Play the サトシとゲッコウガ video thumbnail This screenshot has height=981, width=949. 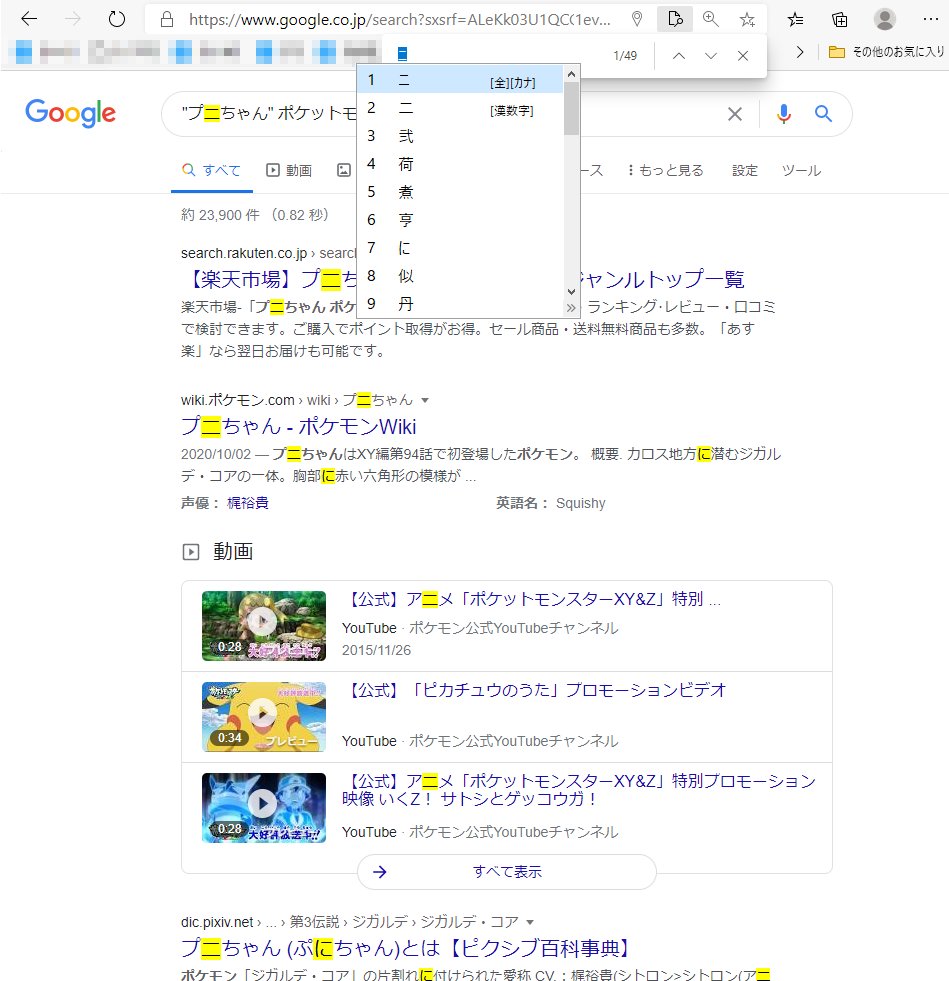tap(263, 808)
